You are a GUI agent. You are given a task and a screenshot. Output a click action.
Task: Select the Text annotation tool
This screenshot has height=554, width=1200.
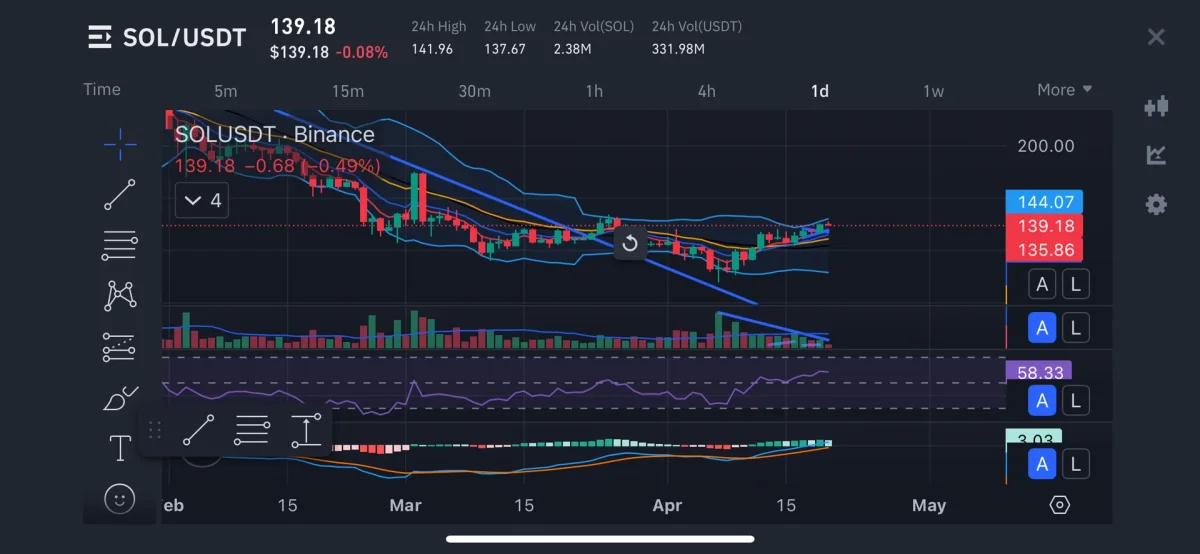[x=120, y=448]
